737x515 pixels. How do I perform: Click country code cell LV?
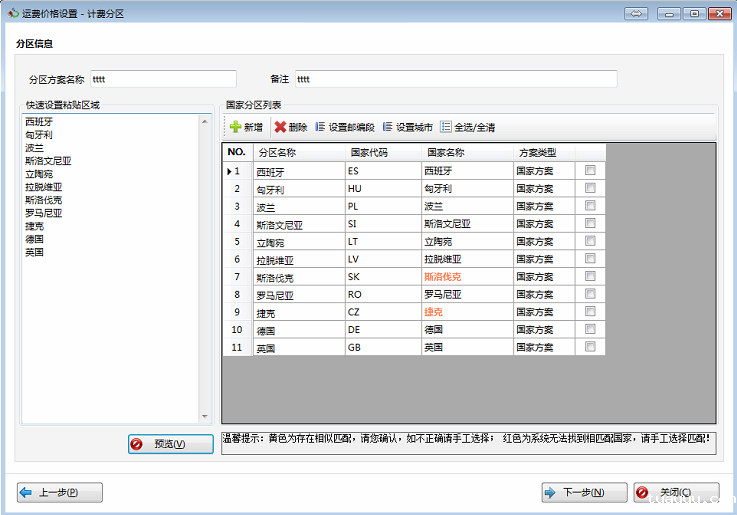tap(384, 259)
